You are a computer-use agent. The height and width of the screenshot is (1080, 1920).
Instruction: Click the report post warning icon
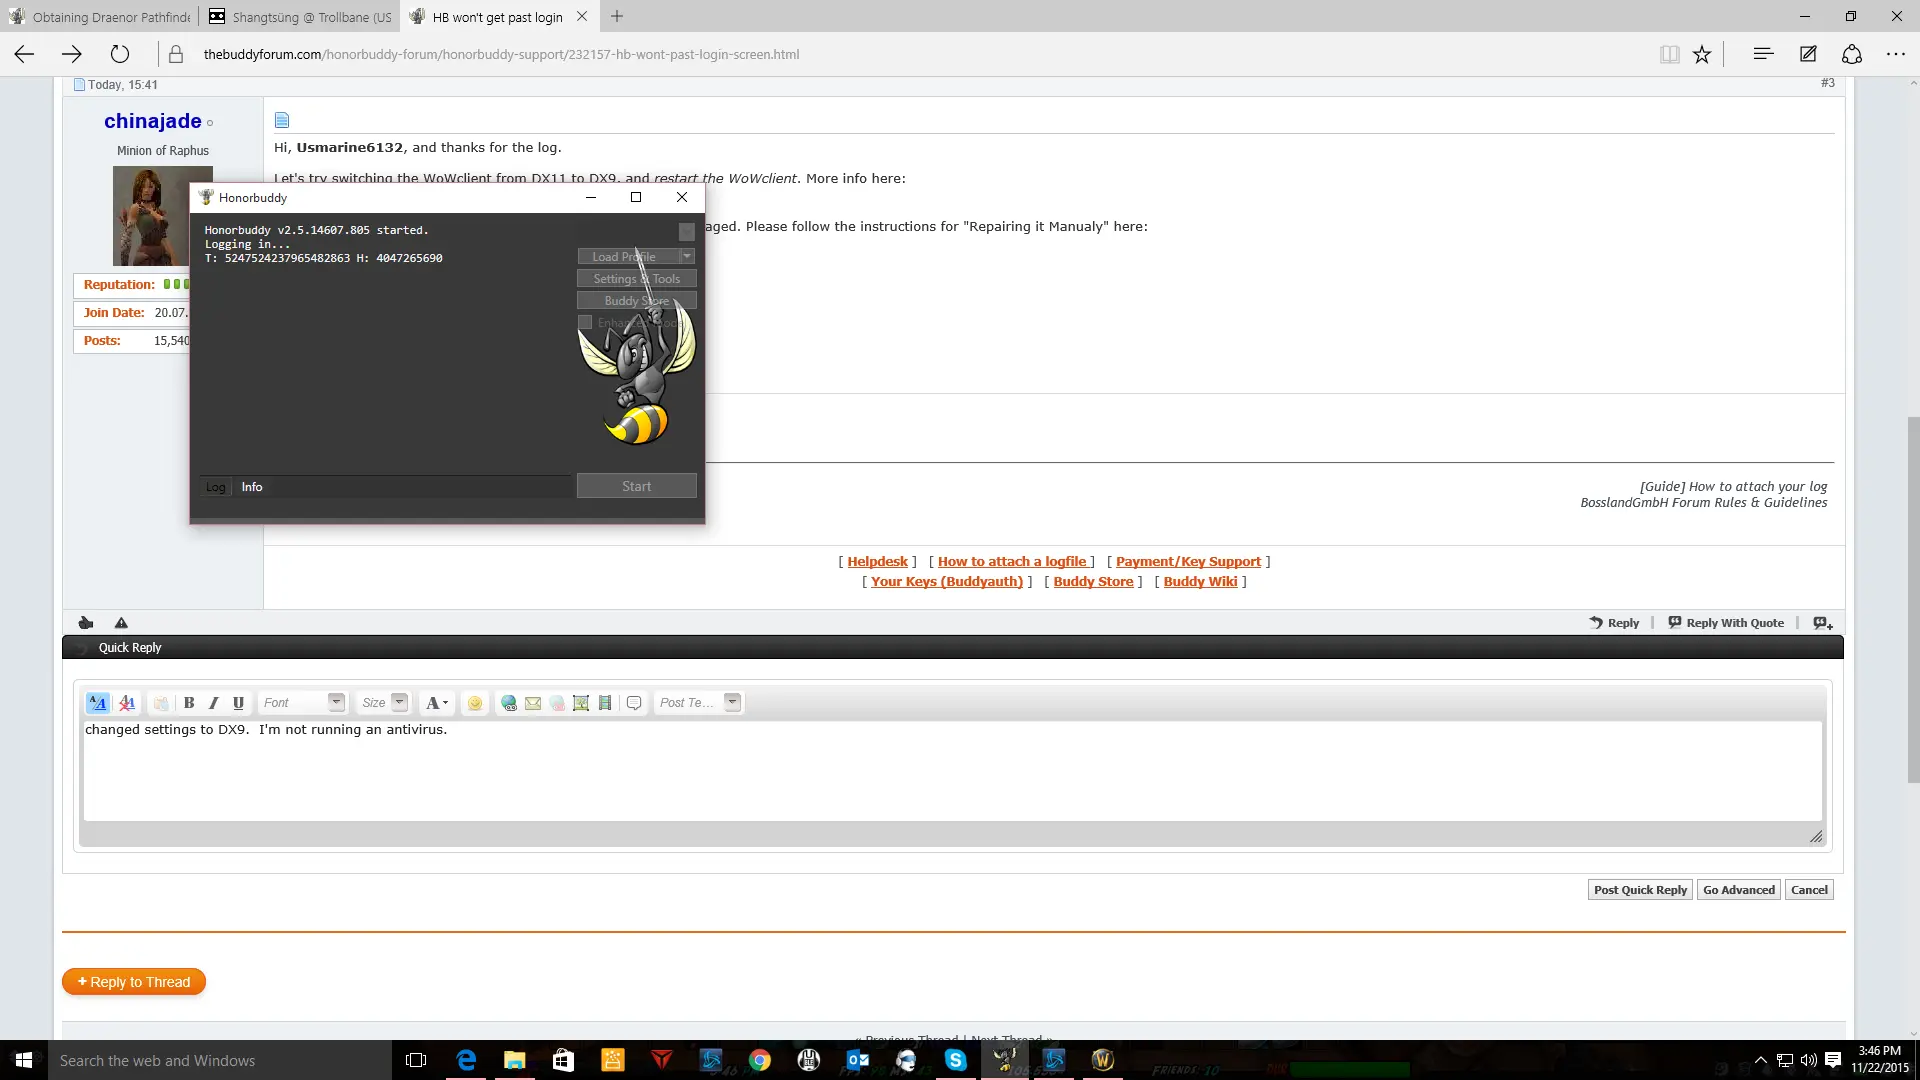point(121,623)
